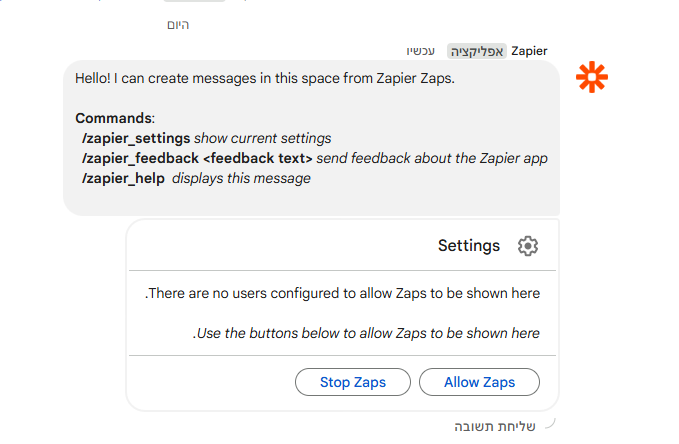Click the /zapier_help command text

[122, 178]
